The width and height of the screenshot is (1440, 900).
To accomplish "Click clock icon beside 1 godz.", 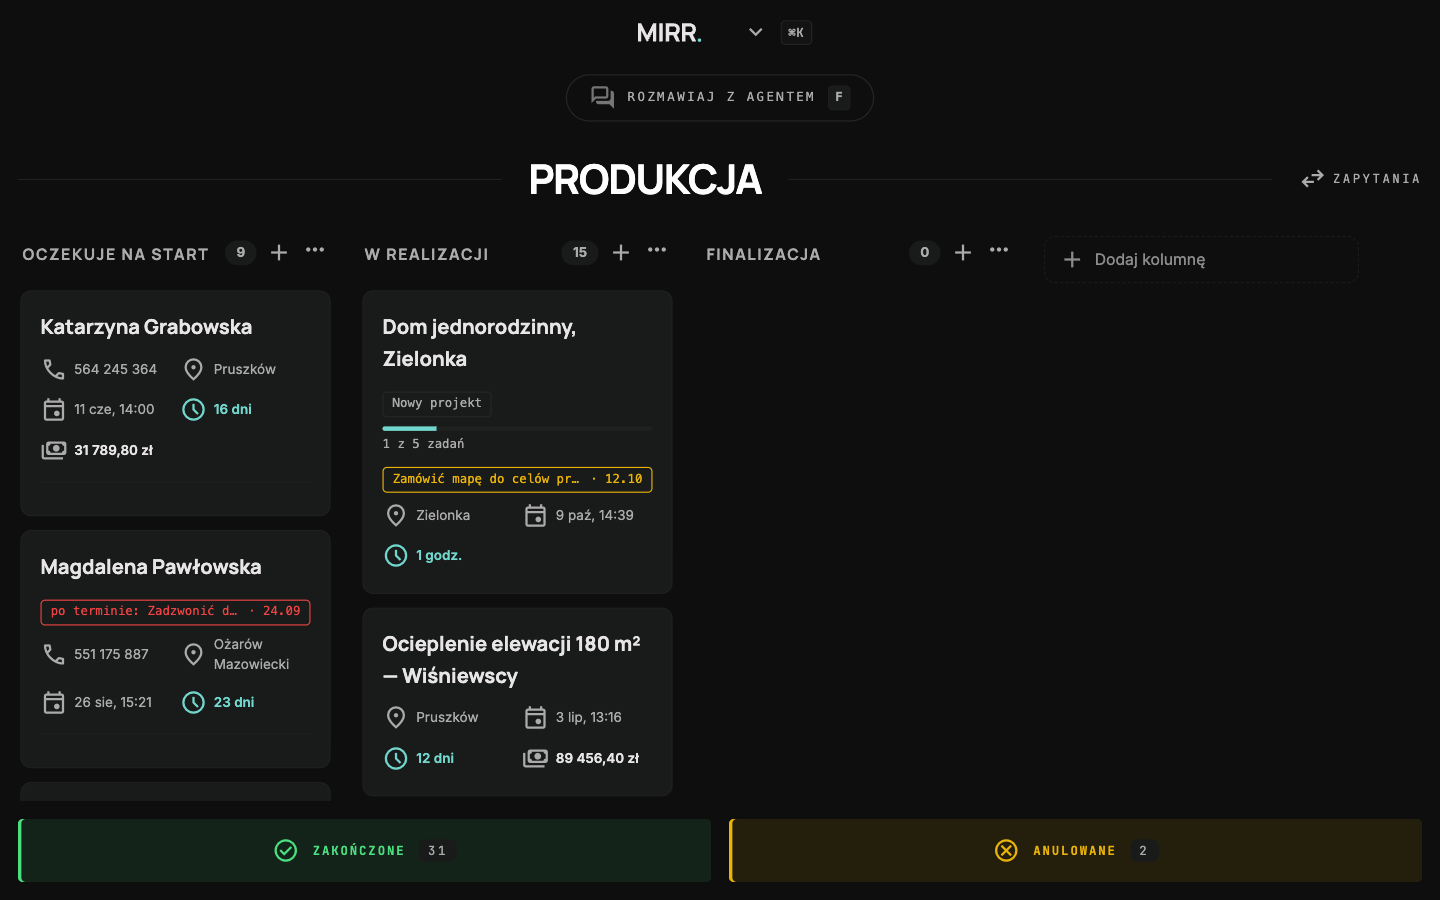I will coord(396,555).
